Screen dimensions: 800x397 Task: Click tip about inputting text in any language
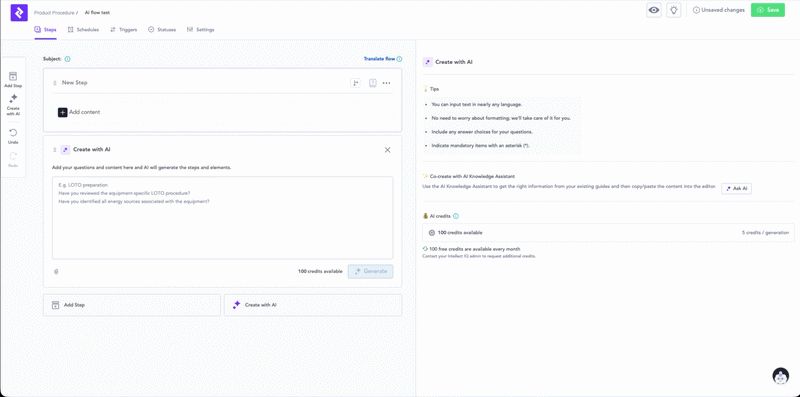[477, 105]
